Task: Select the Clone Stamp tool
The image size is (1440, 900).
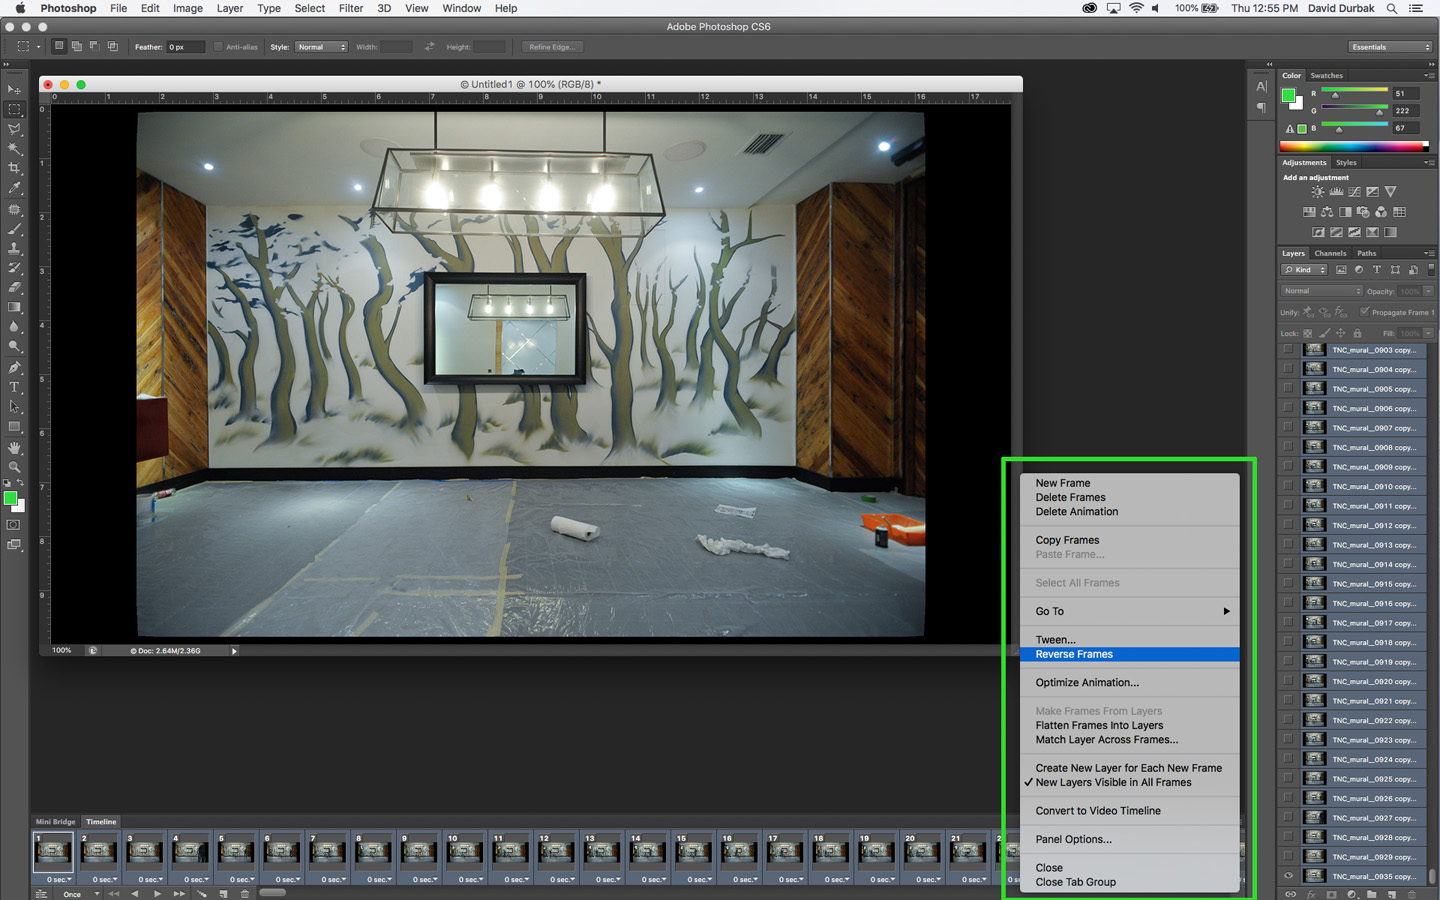Action: (x=14, y=248)
